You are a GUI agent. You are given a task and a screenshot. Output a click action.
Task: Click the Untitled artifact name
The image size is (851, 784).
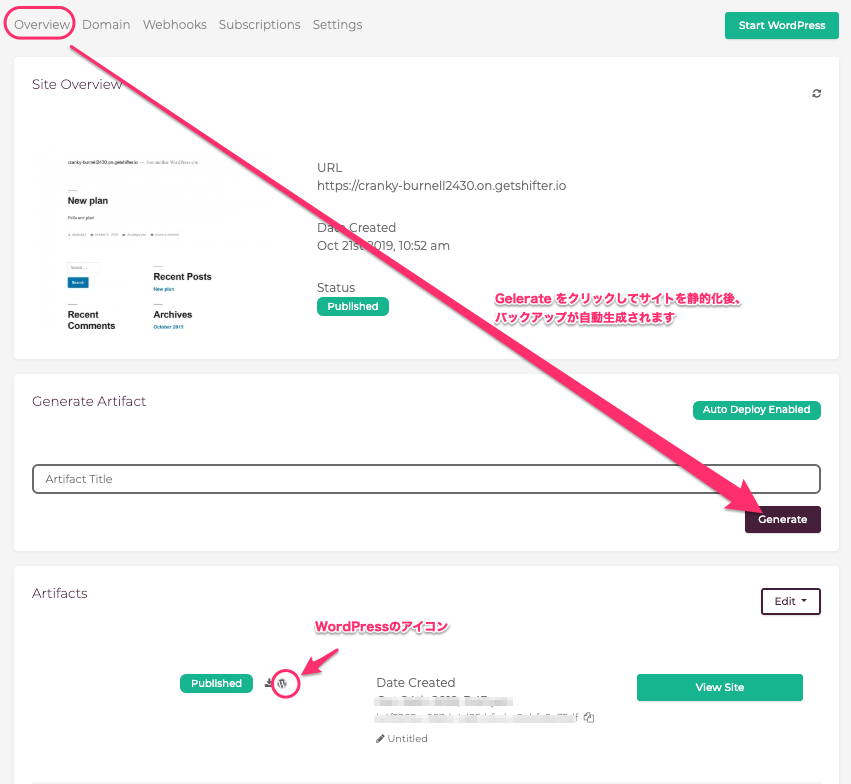click(x=408, y=738)
